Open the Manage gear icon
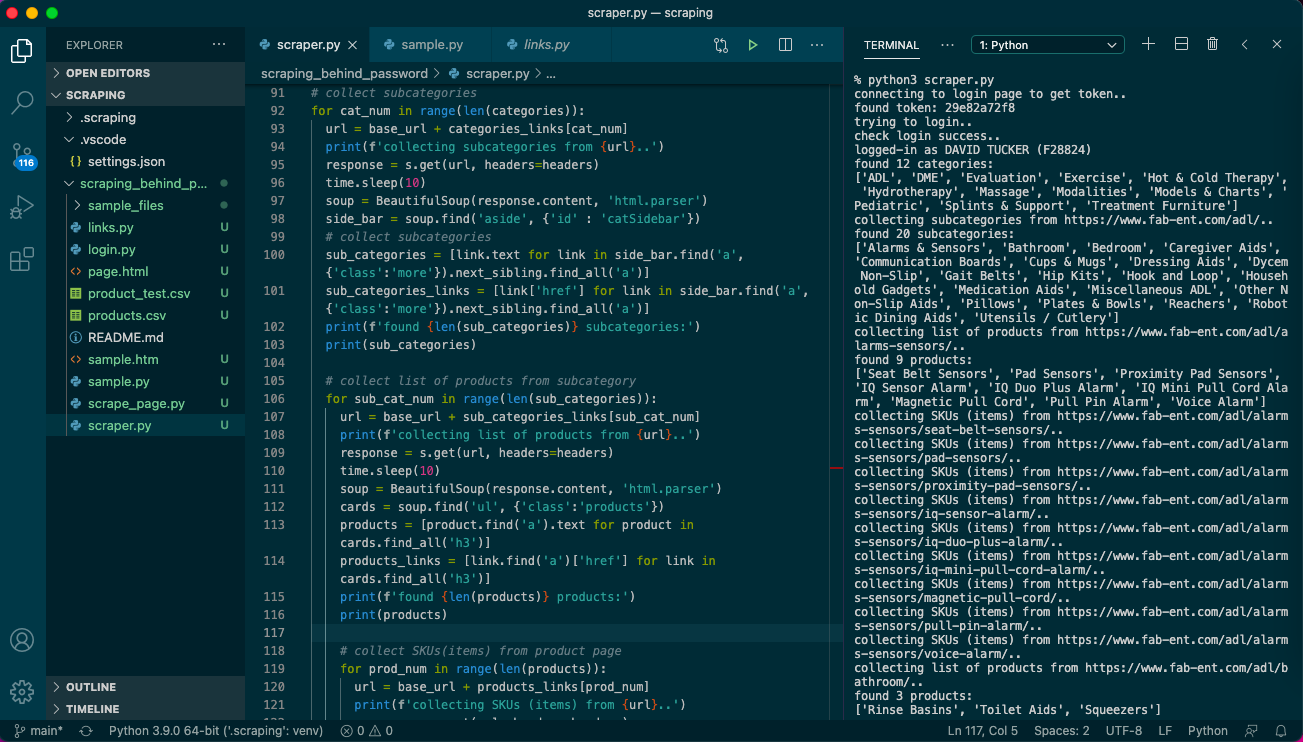Viewport: 1303px width, 742px height. 22,691
